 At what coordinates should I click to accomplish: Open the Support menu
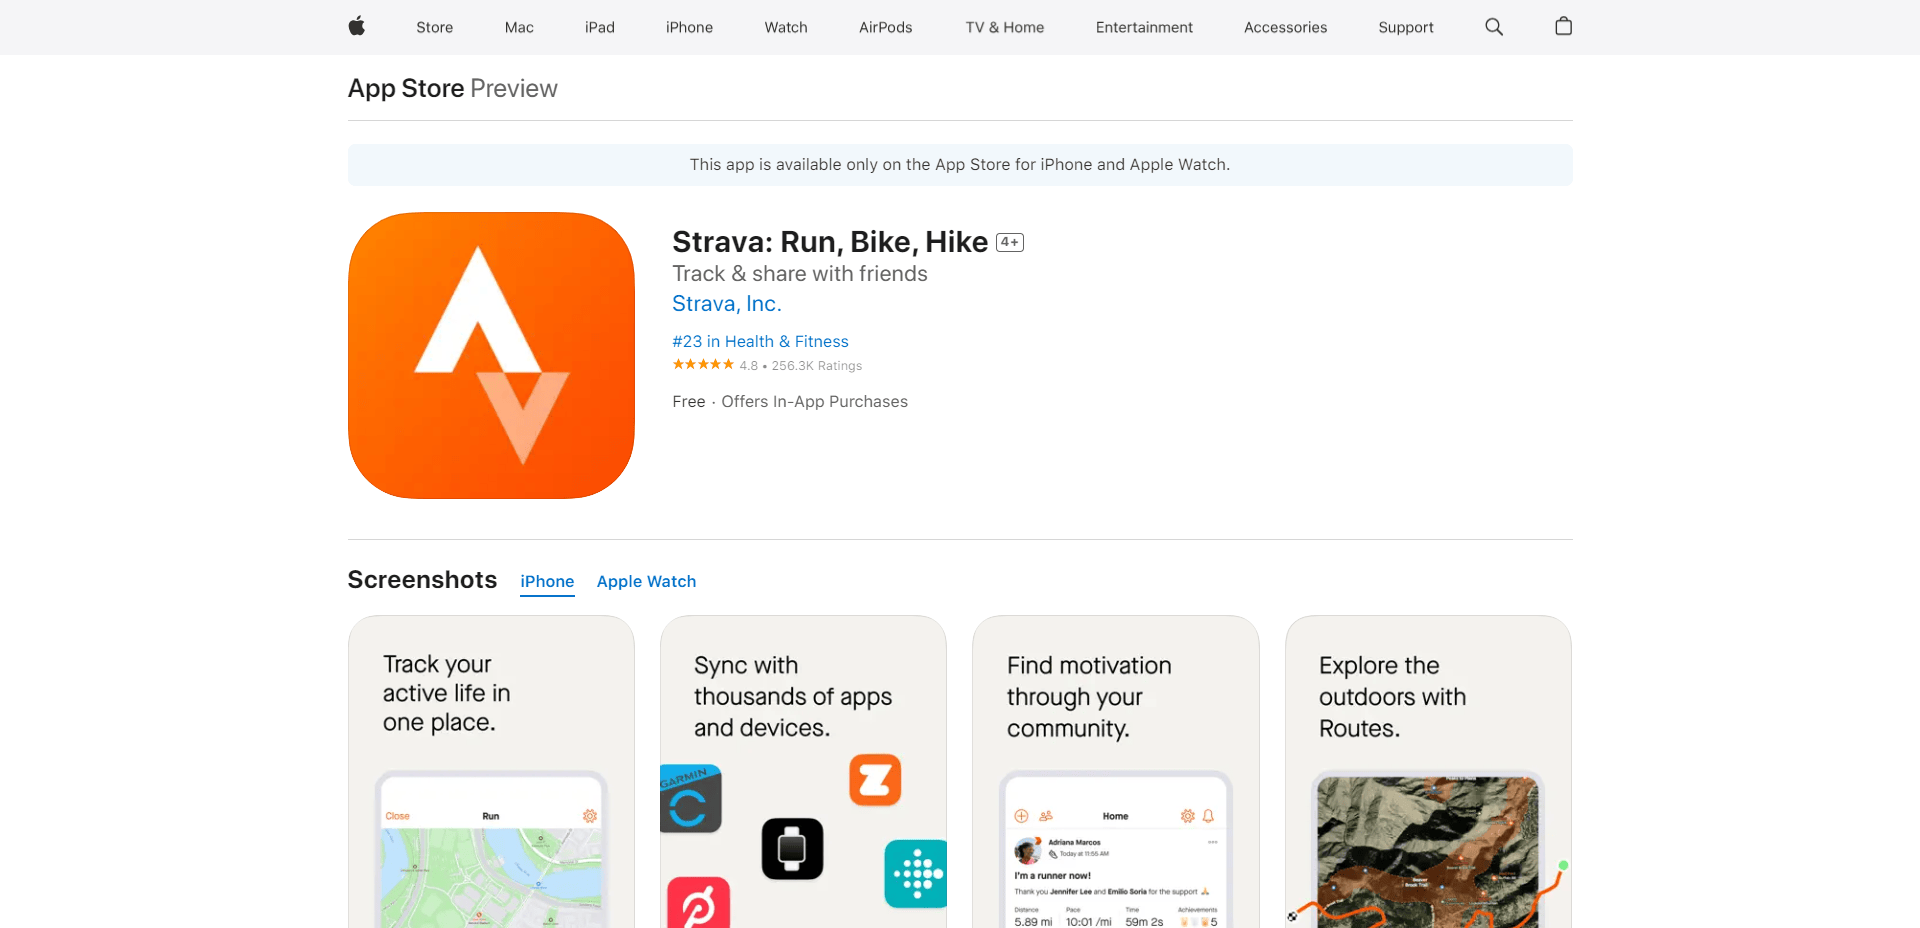(x=1406, y=27)
